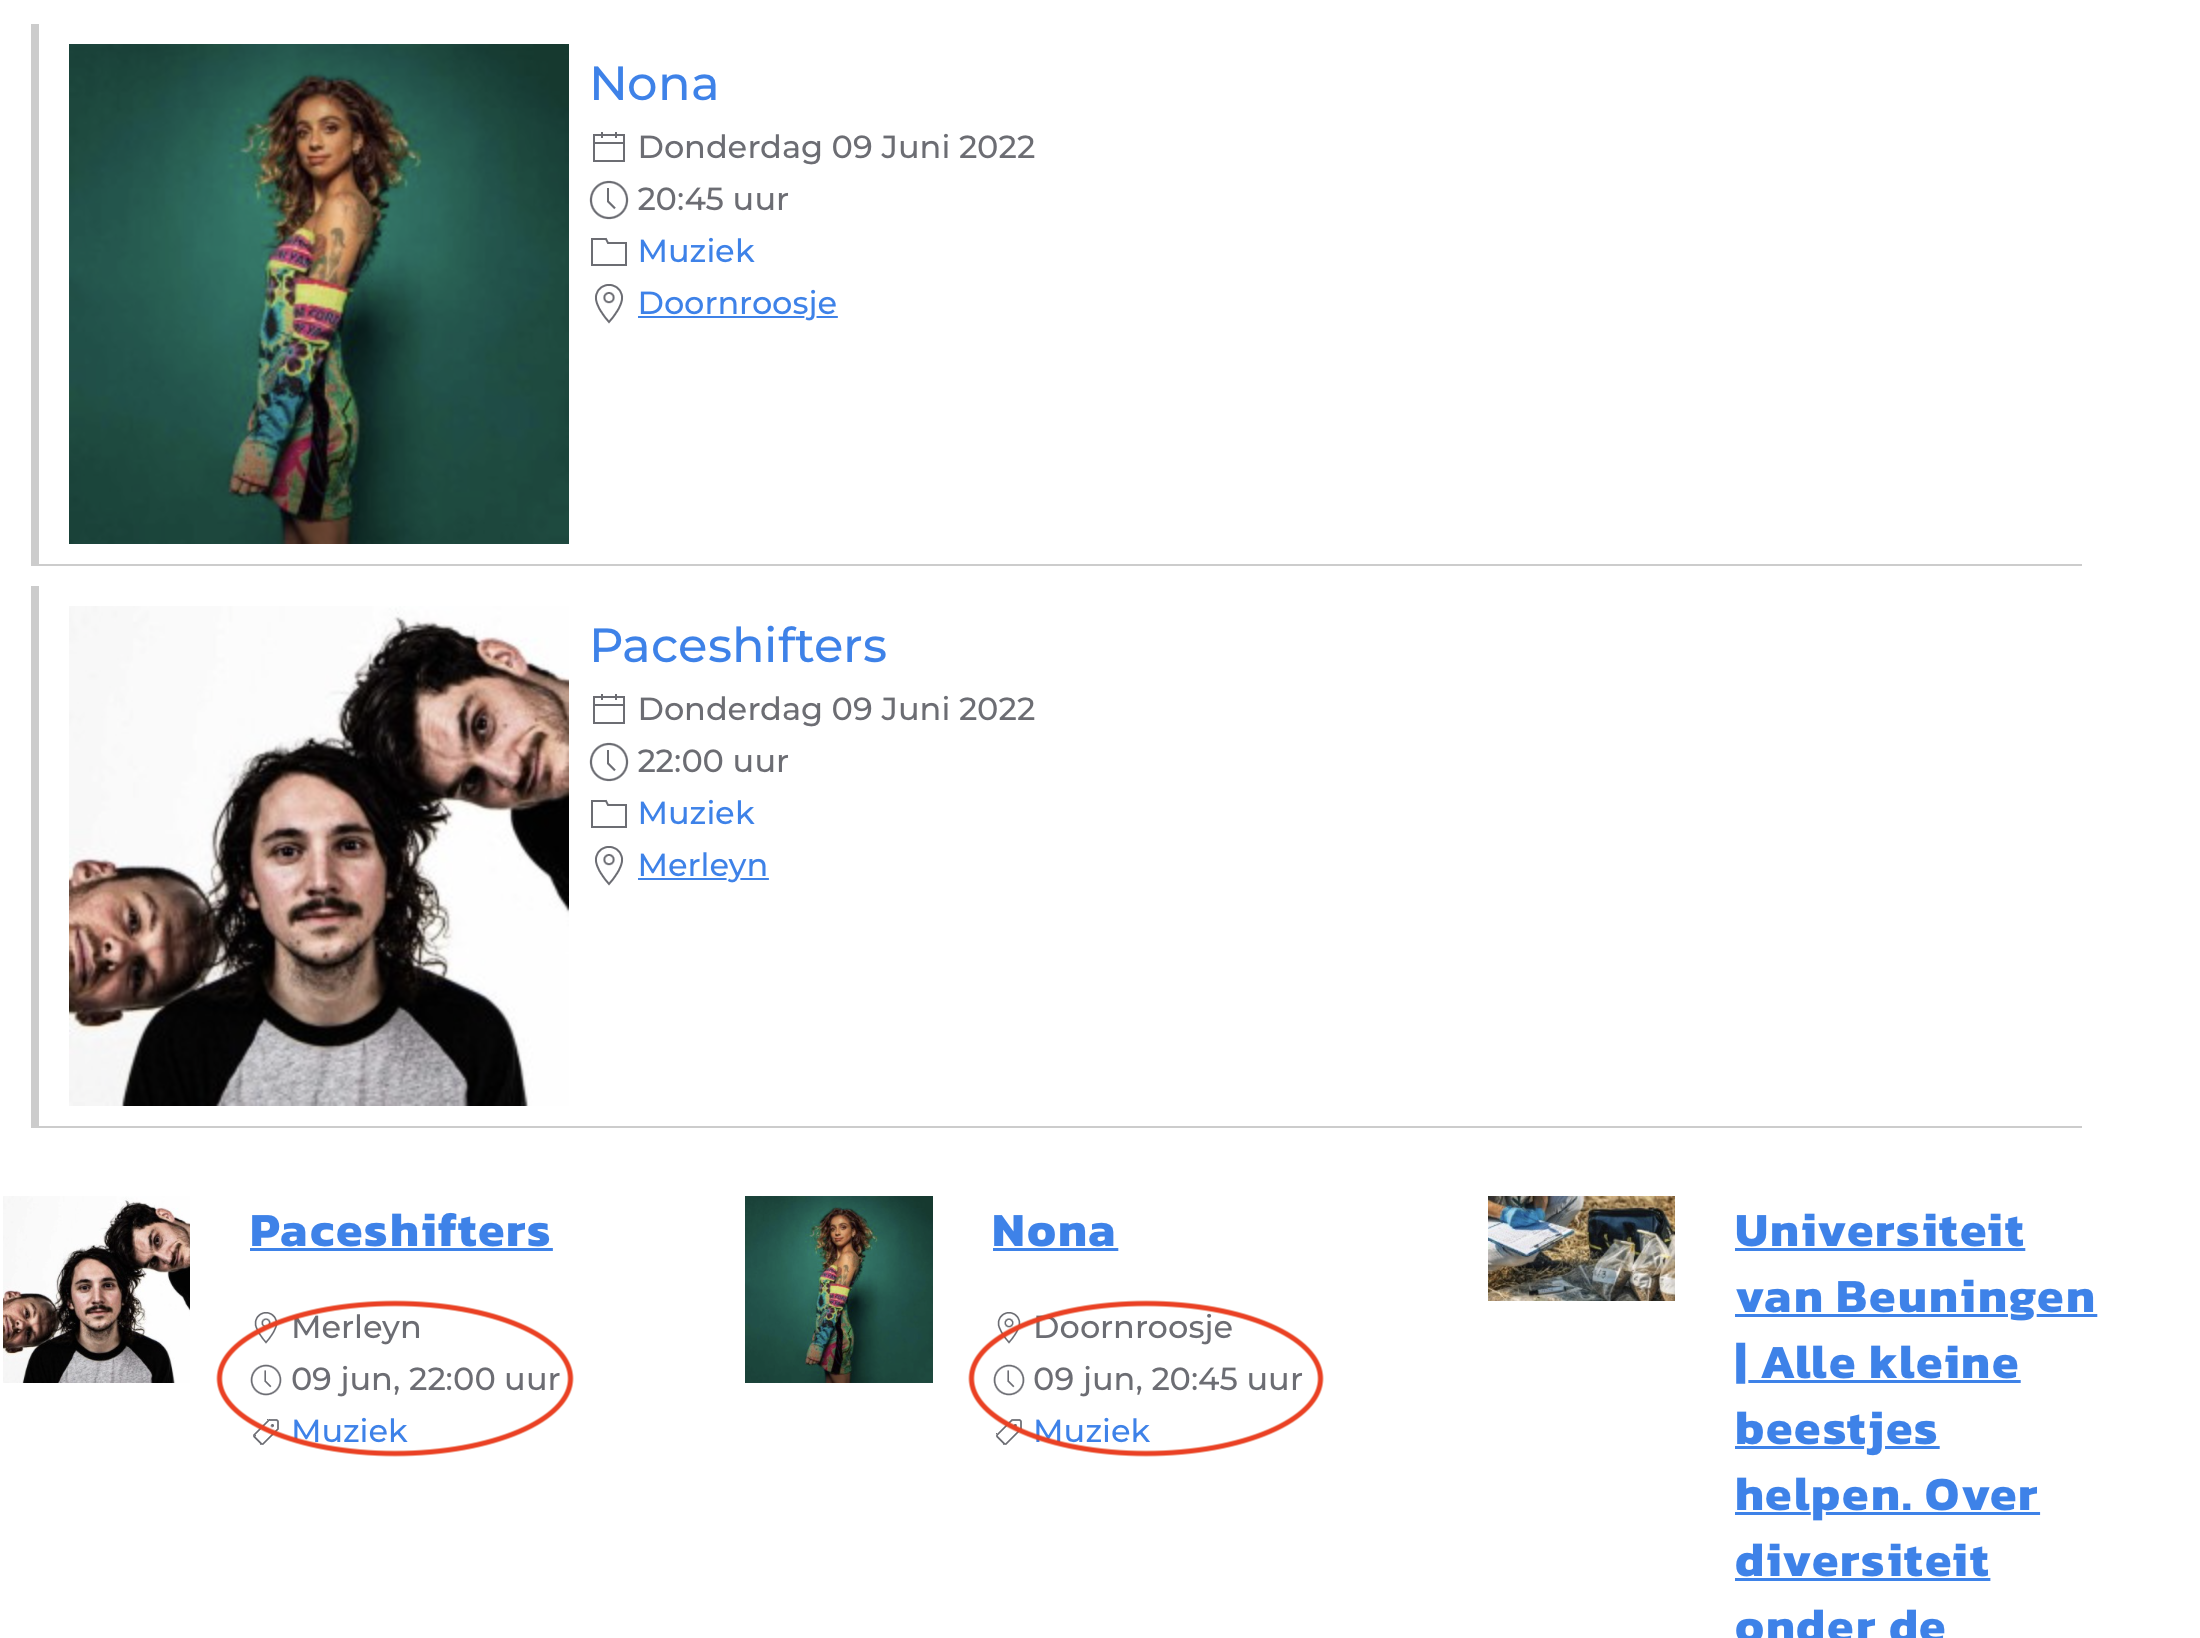Click clock icon beside 22:00 uur
The height and width of the screenshot is (1638, 2200).
[608, 762]
